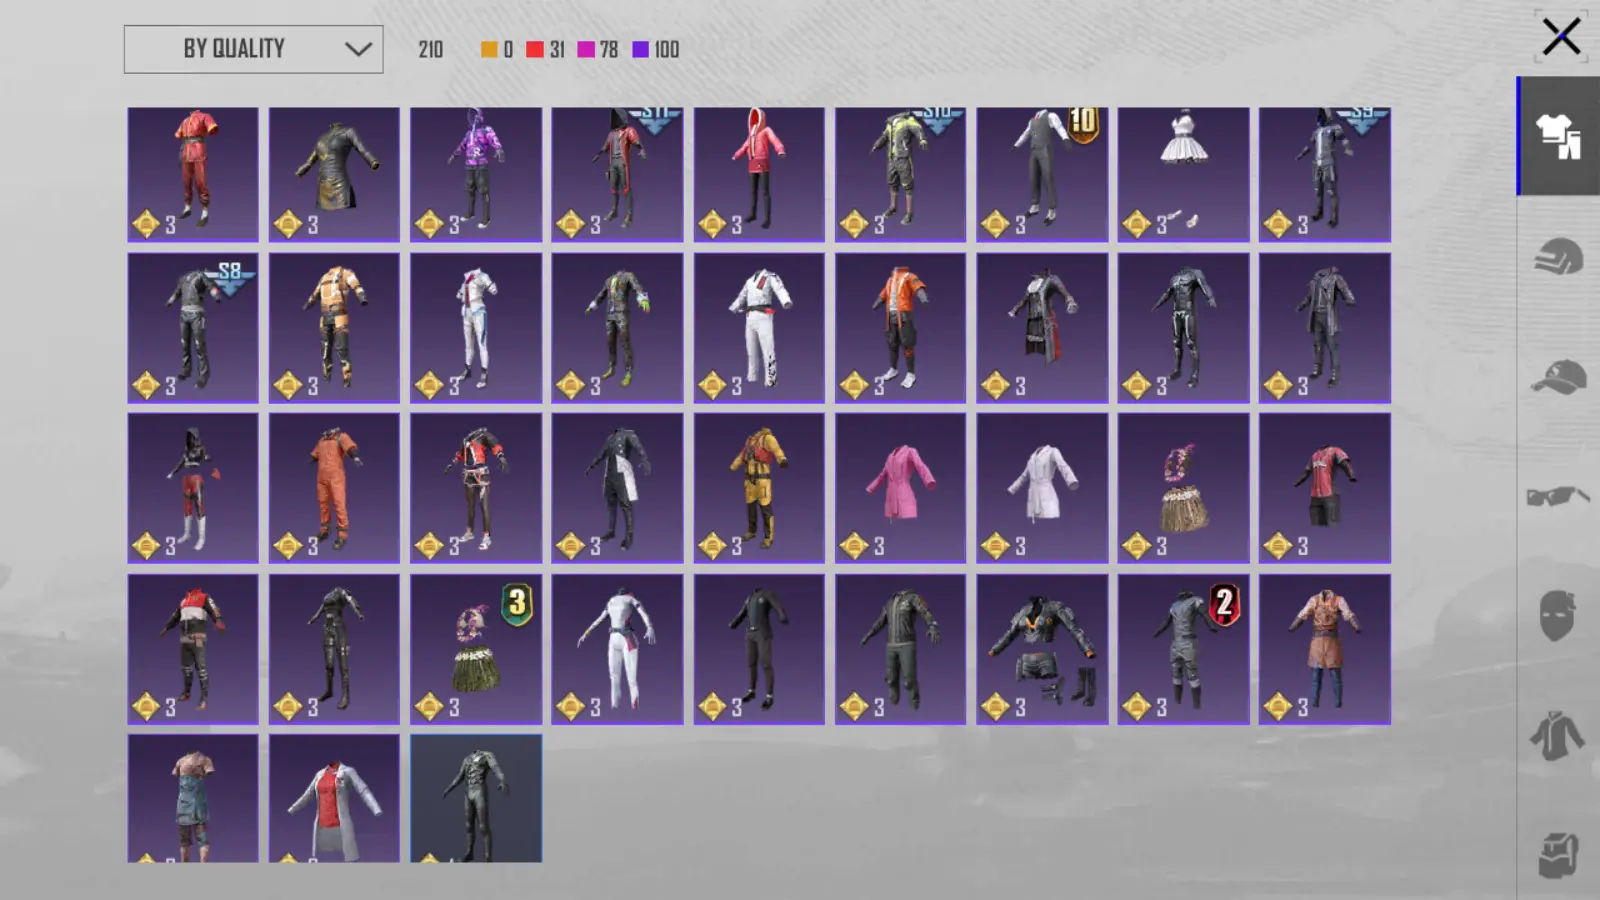Select the white dress outfit thumbnail
Image resolution: width=1600 pixels, height=900 pixels.
click(1183, 174)
